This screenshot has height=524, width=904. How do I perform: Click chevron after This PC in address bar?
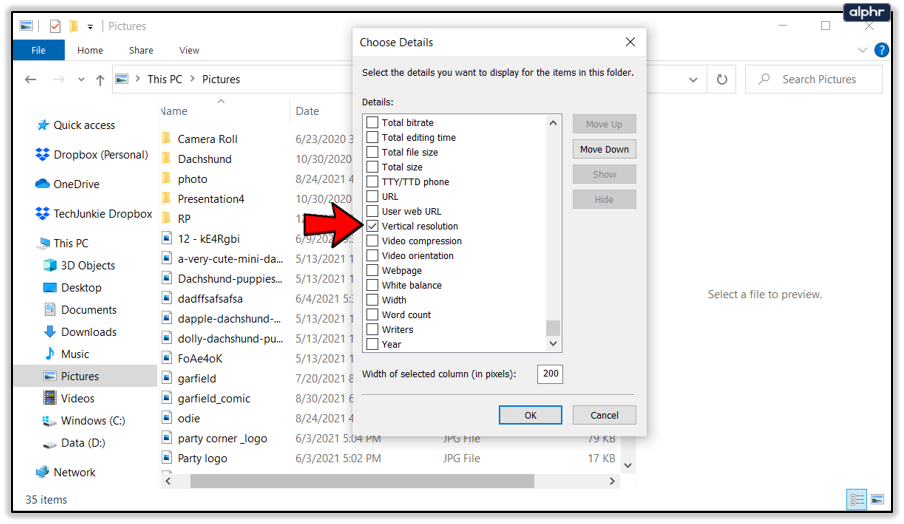click(192, 79)
